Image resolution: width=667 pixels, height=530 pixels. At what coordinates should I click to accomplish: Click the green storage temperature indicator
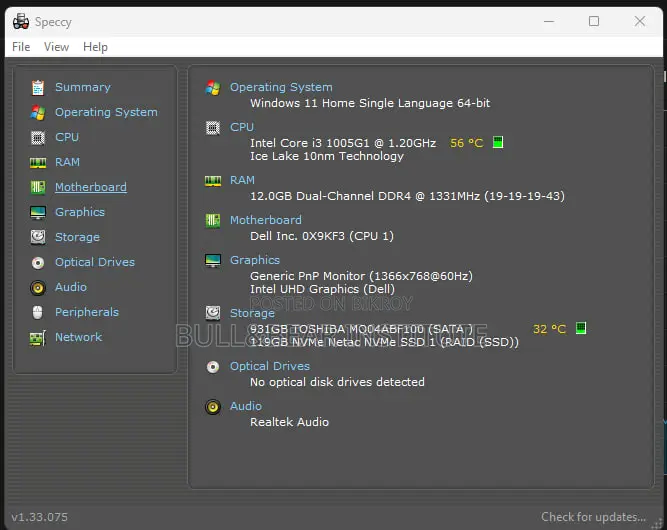(x=581, y=328)
